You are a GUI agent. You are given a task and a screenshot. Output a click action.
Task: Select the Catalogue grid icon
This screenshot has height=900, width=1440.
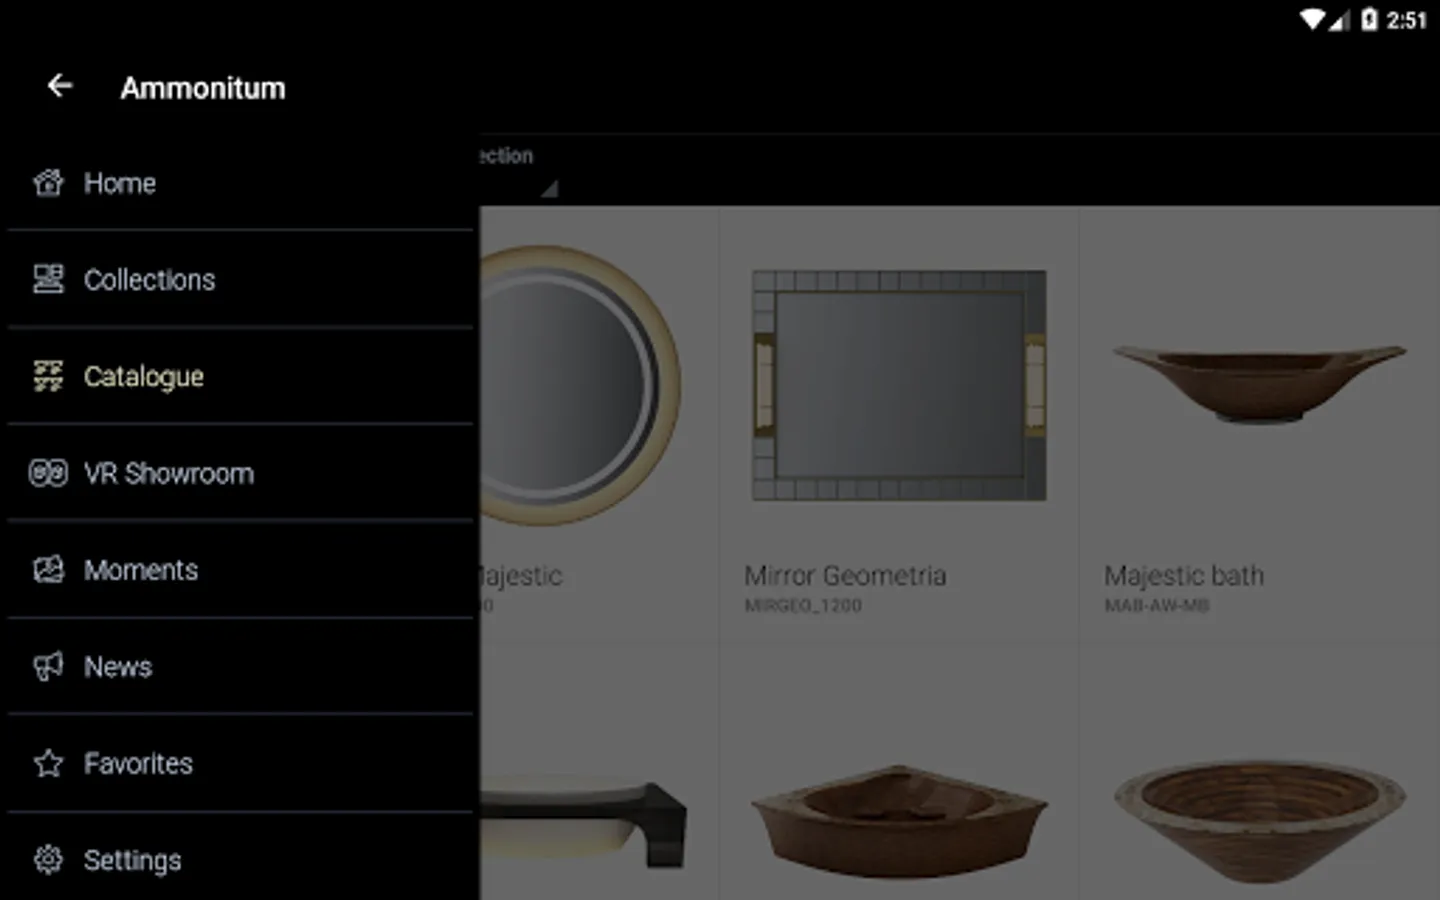(x=48, y=376)
